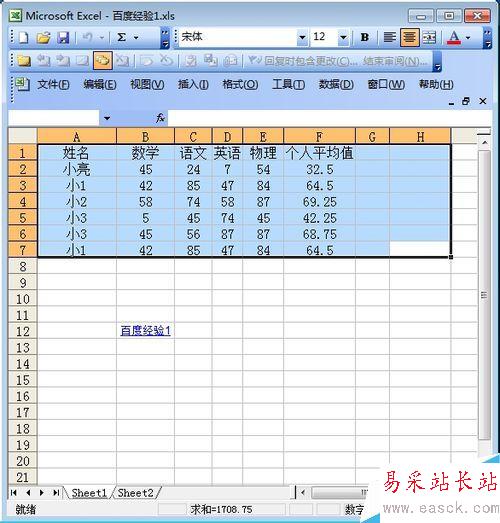Open the 格式(O) menu
The height and width of the screenshot is (523, 500).
coord(240,85)
